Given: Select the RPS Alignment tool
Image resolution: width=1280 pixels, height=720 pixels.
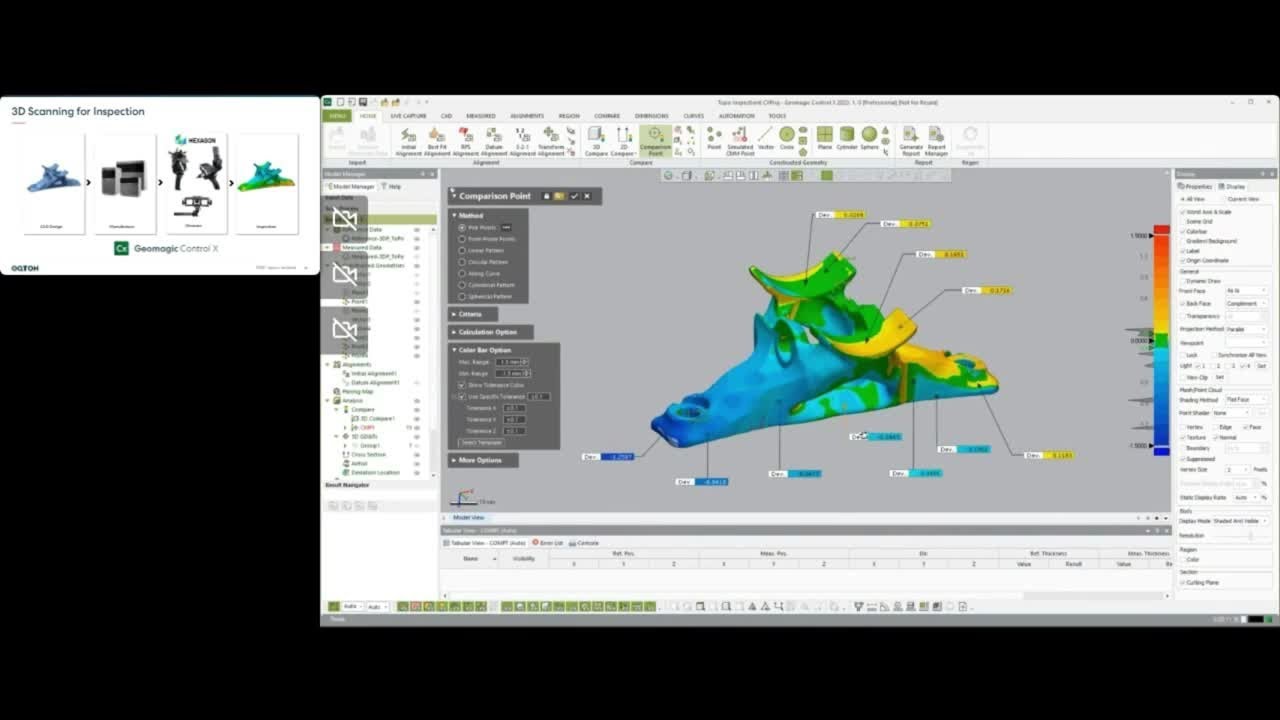Looking at the screenshot, I should (465, 140).
